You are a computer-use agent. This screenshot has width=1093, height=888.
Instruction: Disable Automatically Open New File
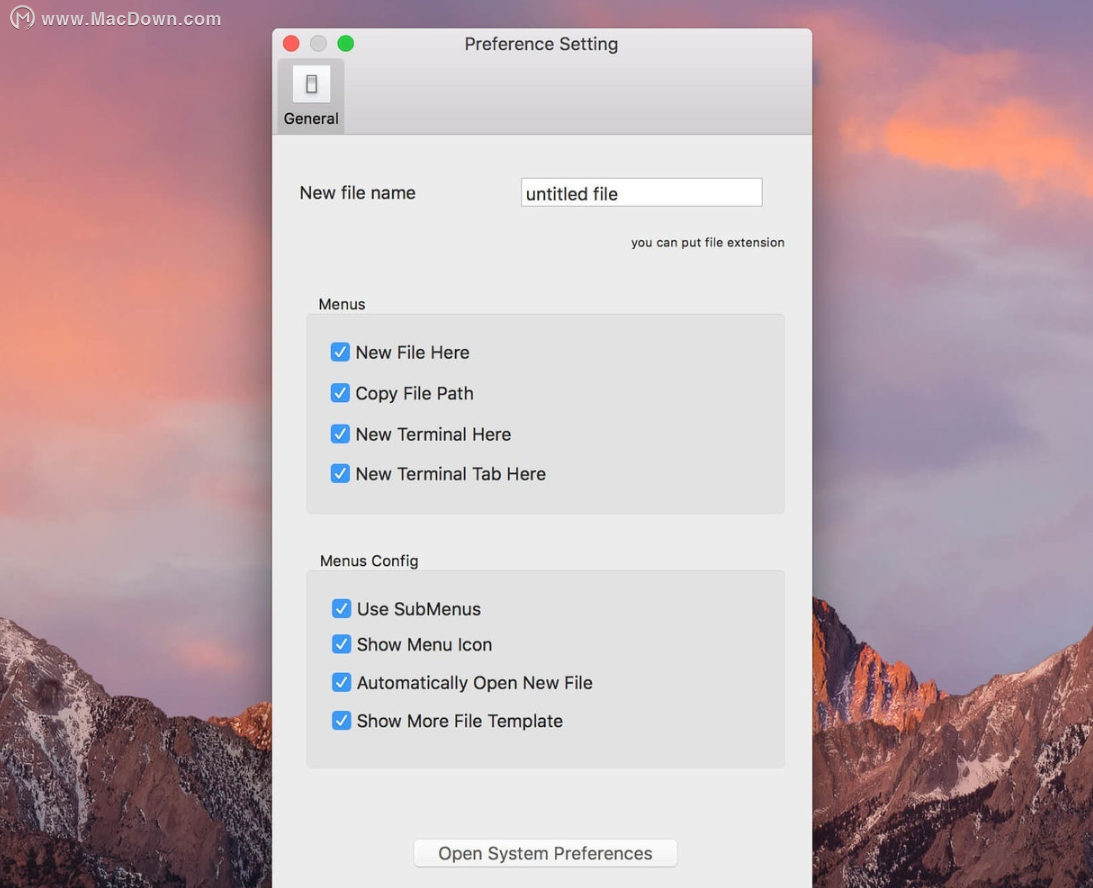click(x=342, y=682)
